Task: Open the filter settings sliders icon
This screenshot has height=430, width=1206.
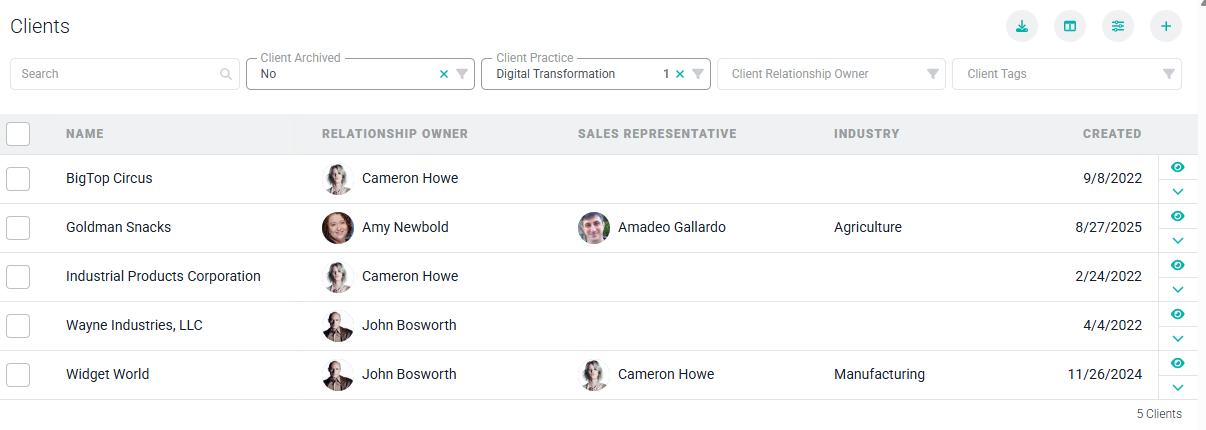Action: tap(1118, 26)
